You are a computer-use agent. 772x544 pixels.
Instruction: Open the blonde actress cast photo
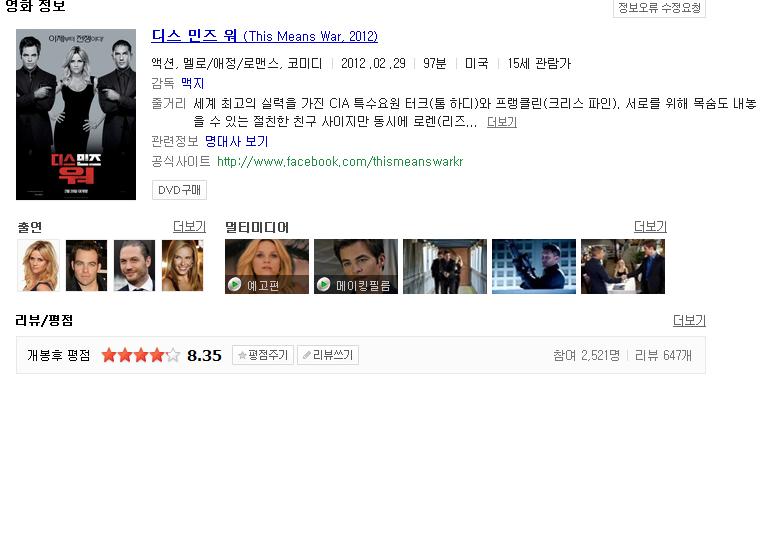[x=38, y=265]
